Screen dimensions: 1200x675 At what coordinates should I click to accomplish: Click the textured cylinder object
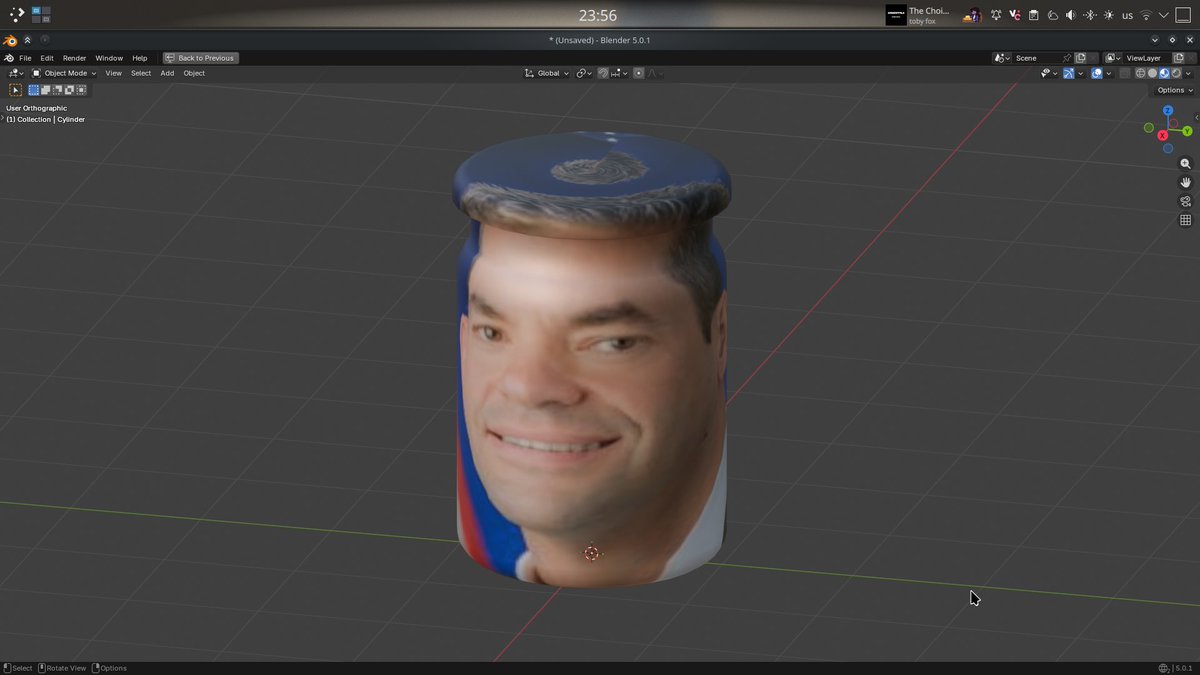[x=591, y=360]
